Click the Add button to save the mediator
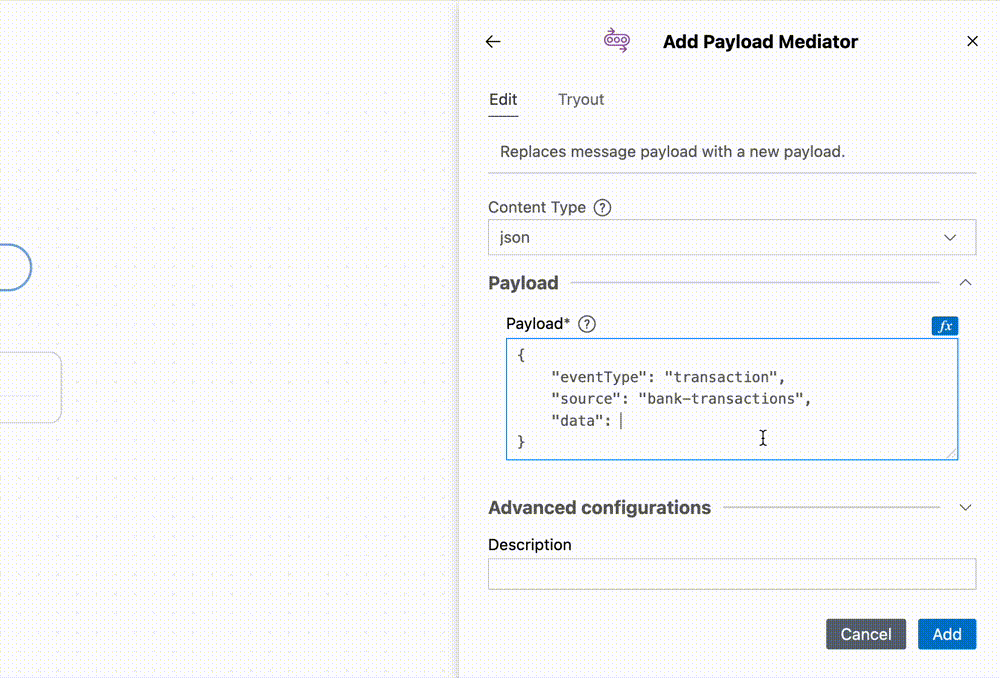Viewport: 1000px width, 678px height. [946, 634]
